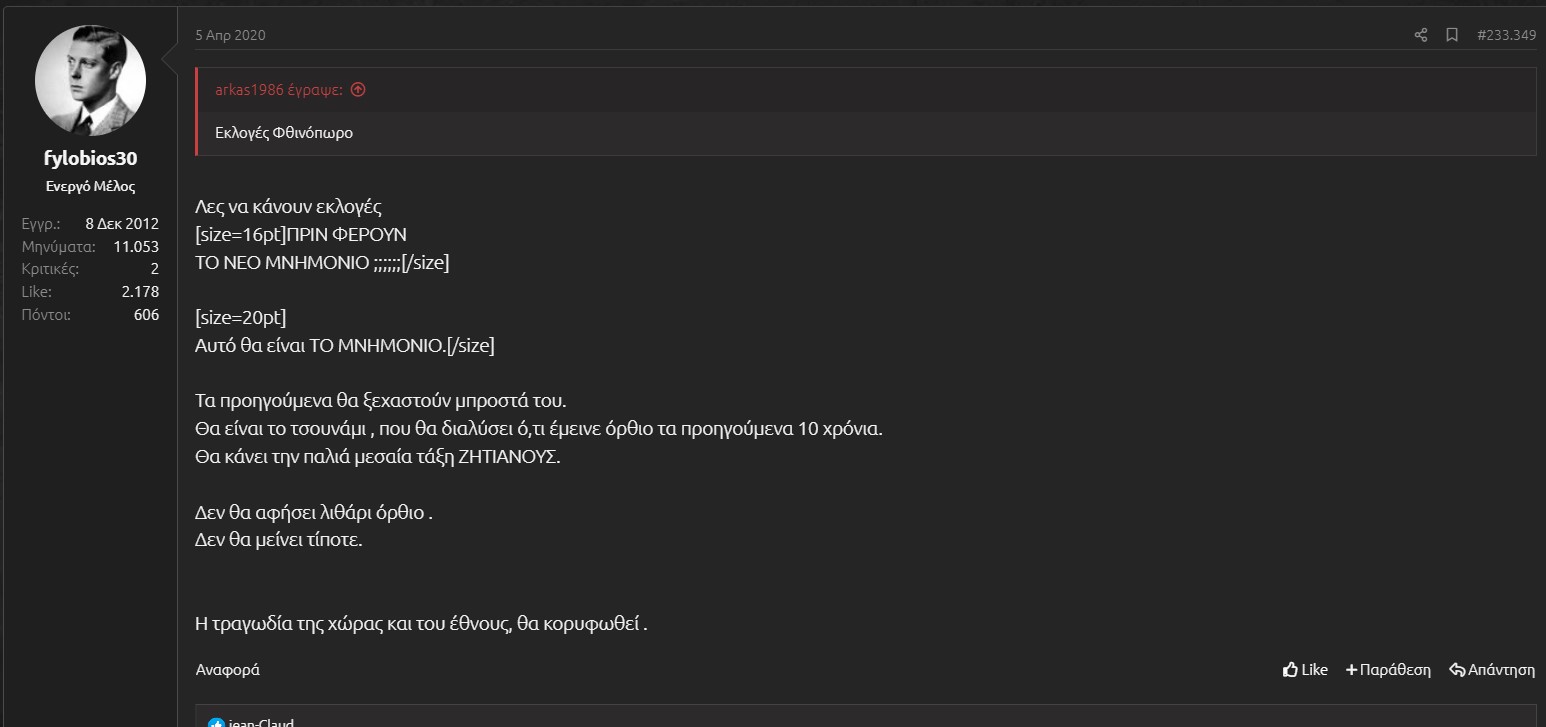
Task: Reply to the post using Απάντηση
Action: tap(1492, 670)
